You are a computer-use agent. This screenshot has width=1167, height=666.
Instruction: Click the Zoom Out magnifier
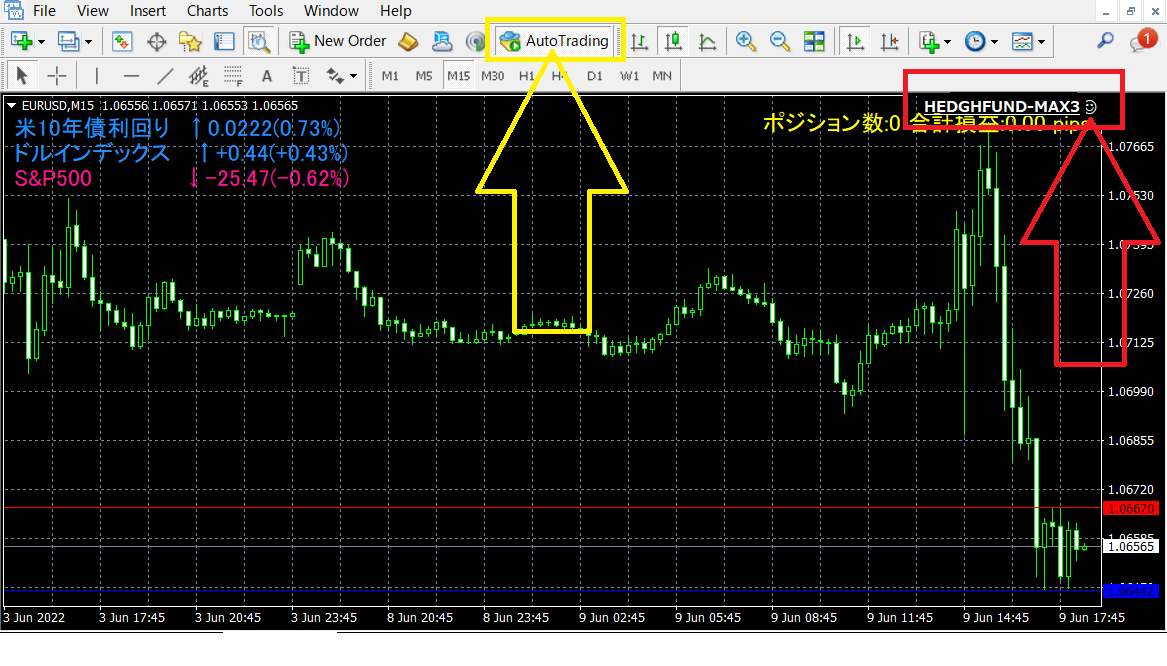pyautogui.click(x=780, y=41)
